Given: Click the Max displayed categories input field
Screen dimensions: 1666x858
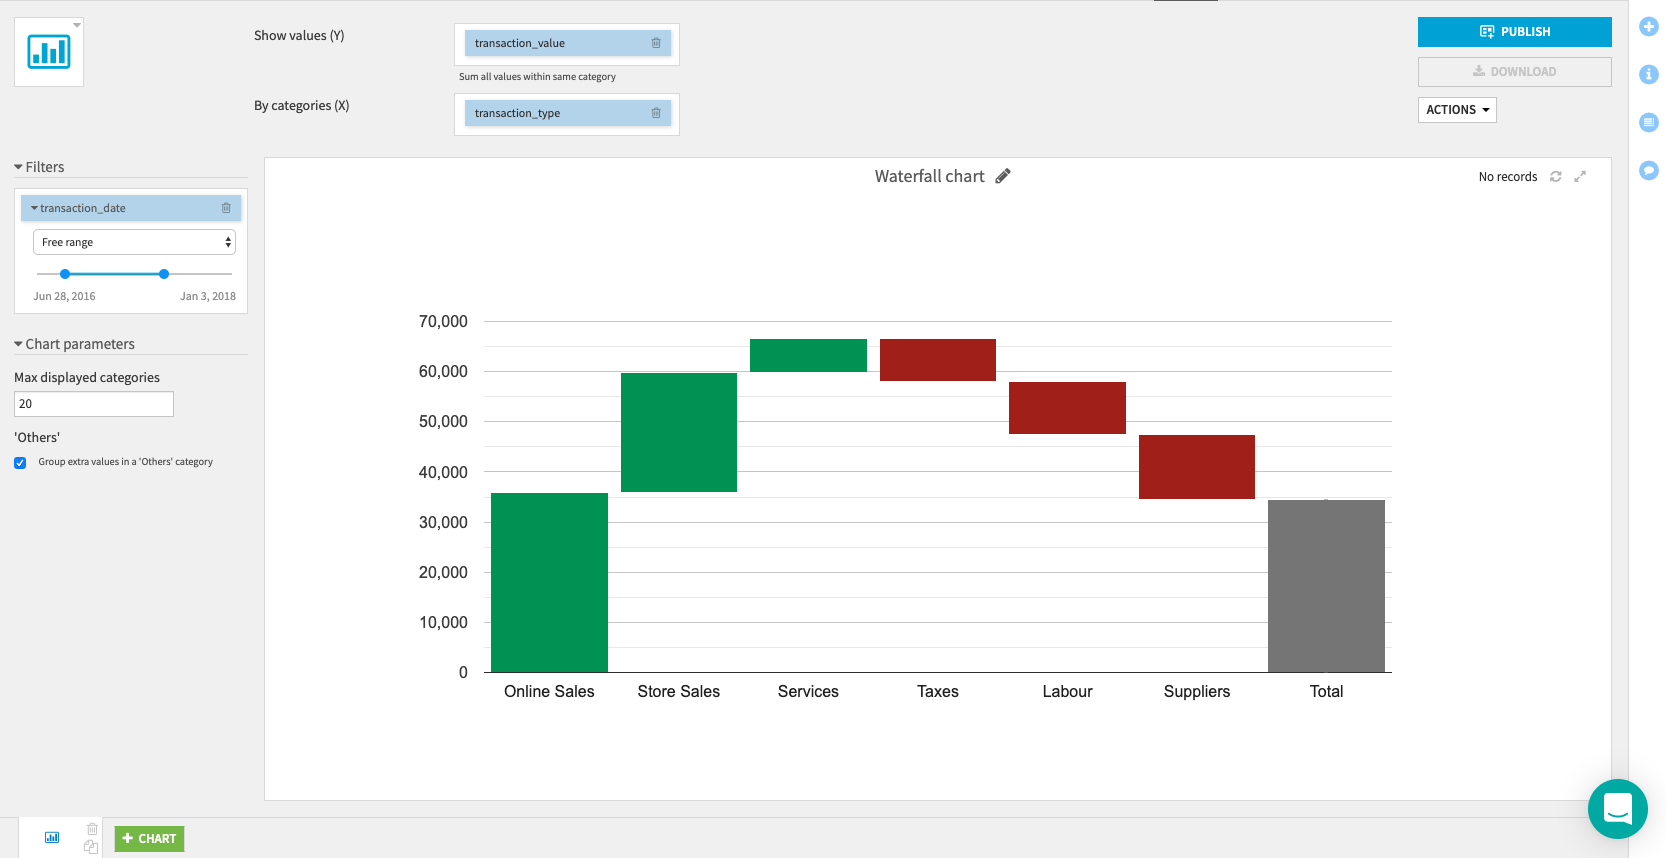Looking at the screenshot, I should [94, 404].
